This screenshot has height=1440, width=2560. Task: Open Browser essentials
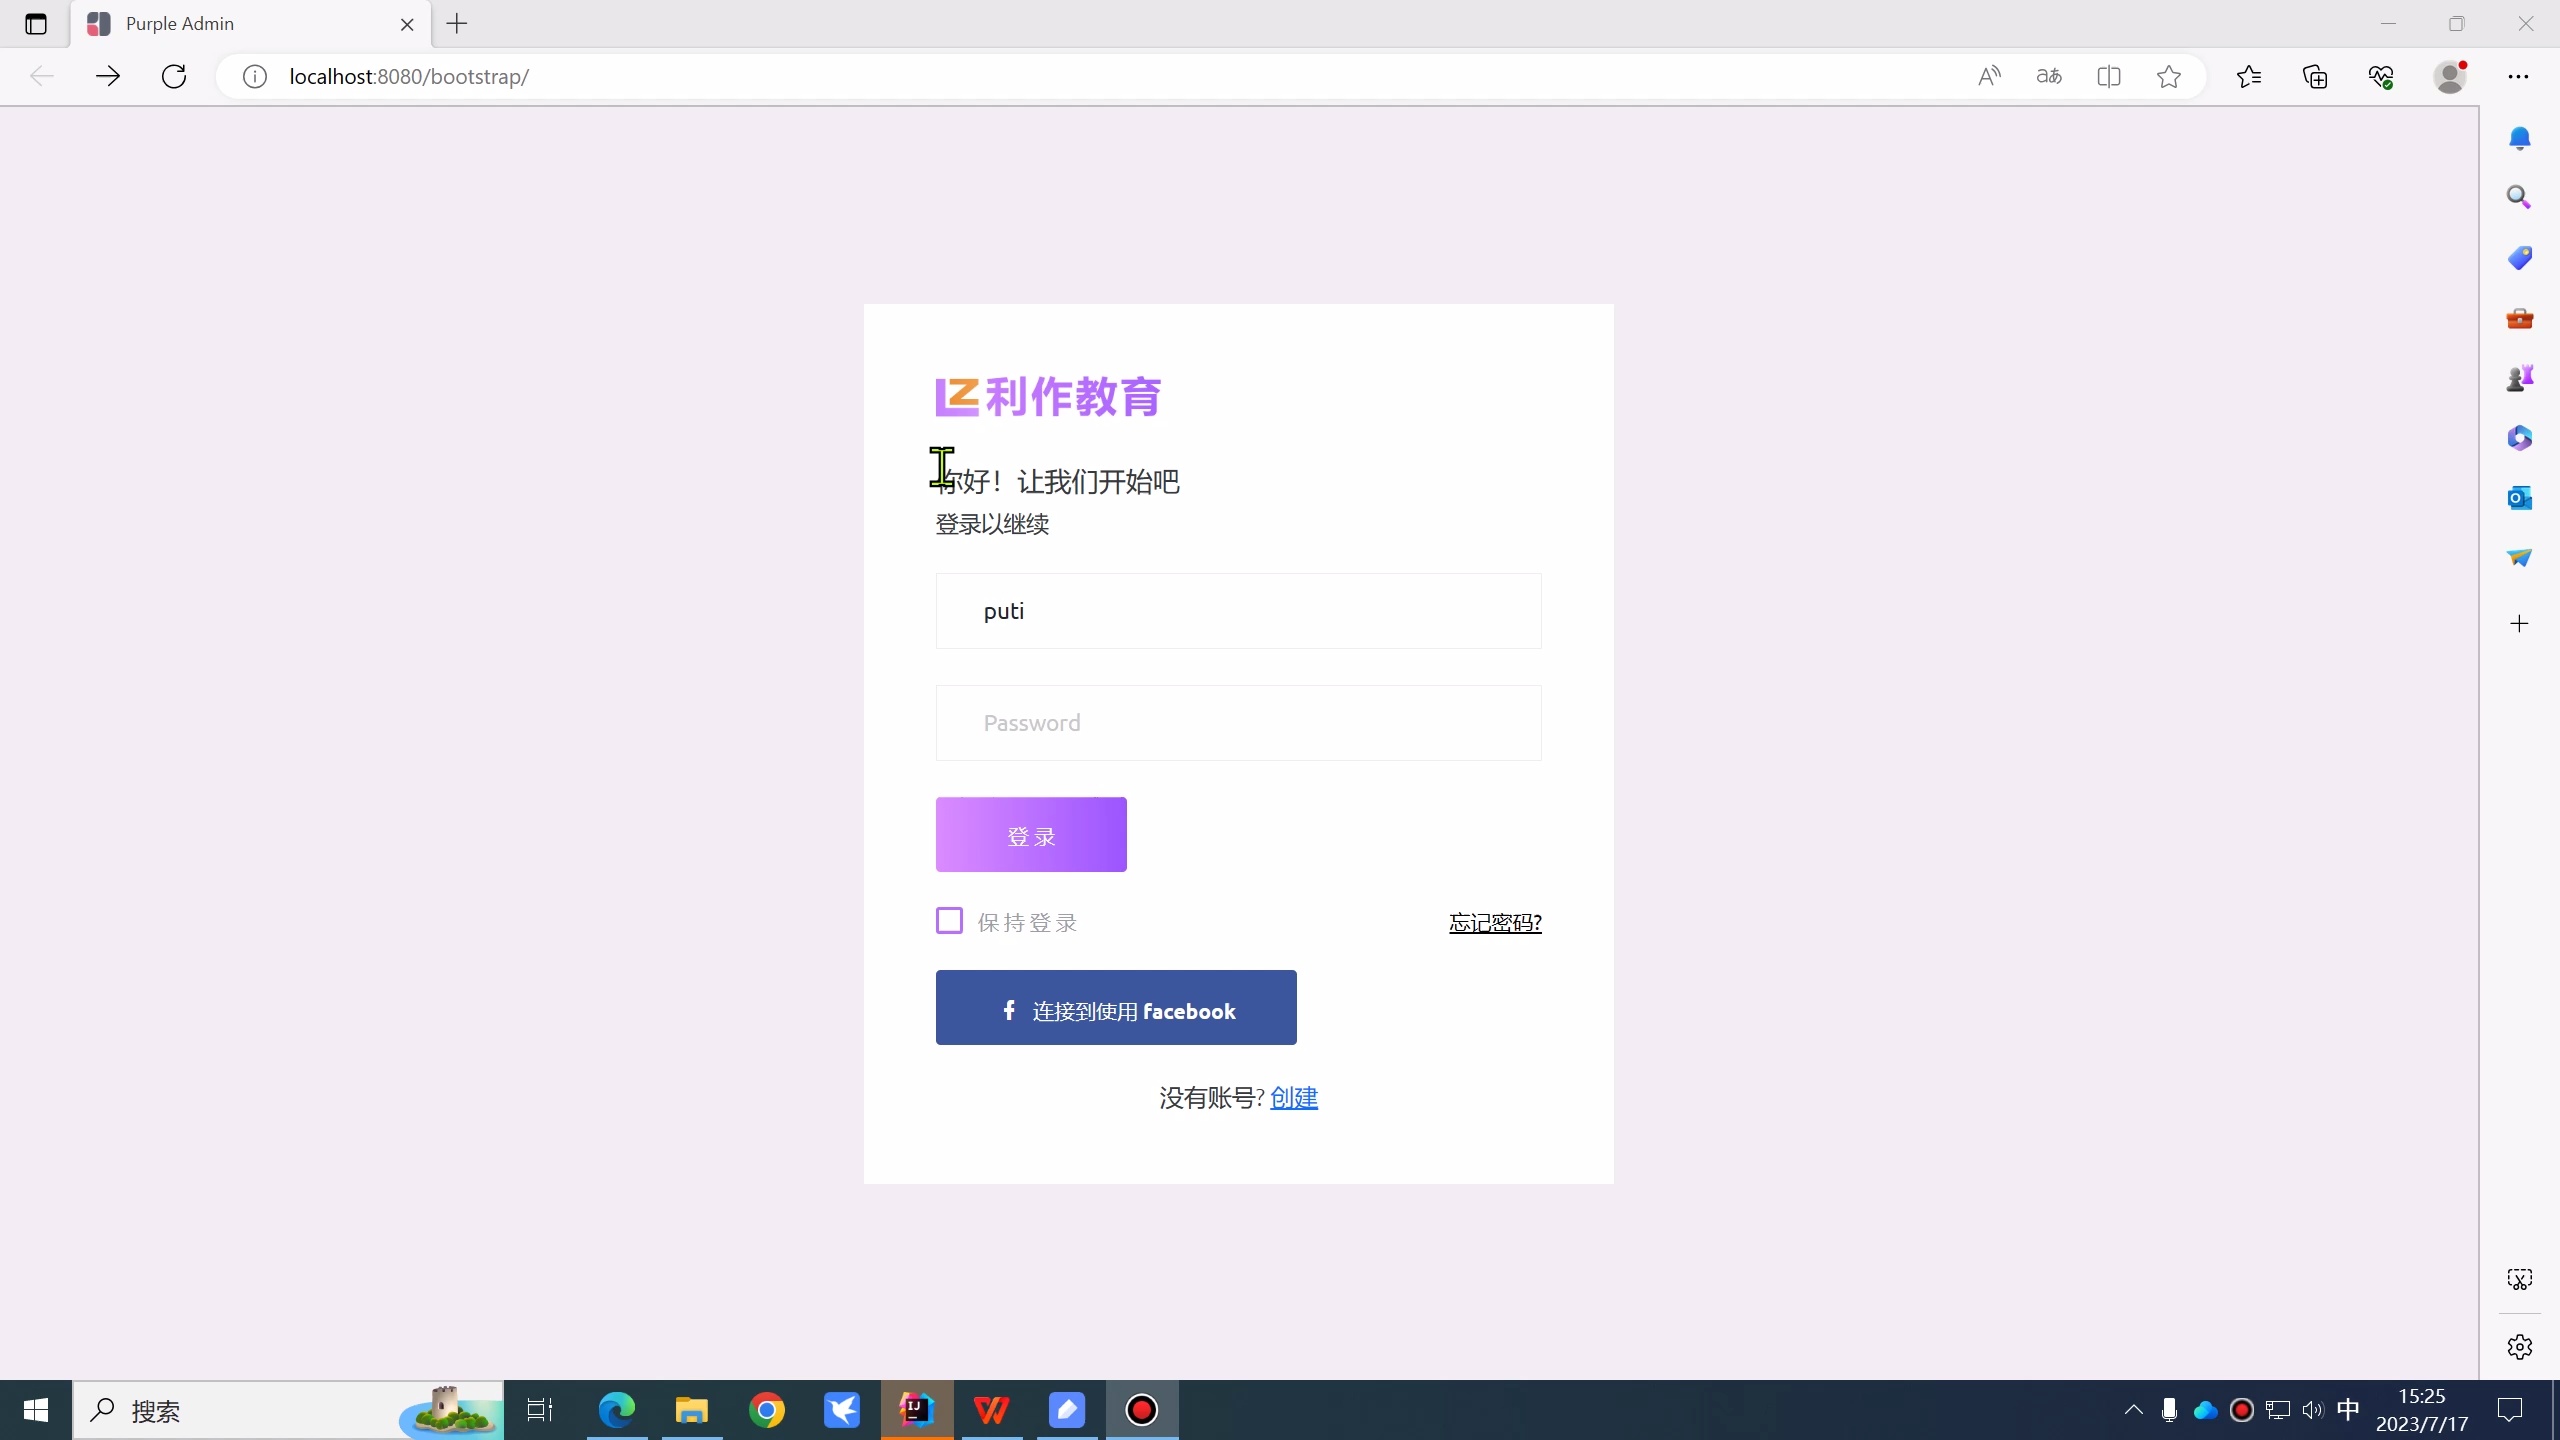[x=2381, y=76]
